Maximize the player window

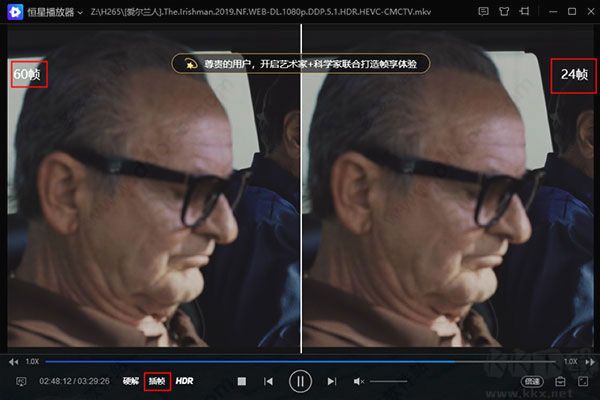click(572, 11)
